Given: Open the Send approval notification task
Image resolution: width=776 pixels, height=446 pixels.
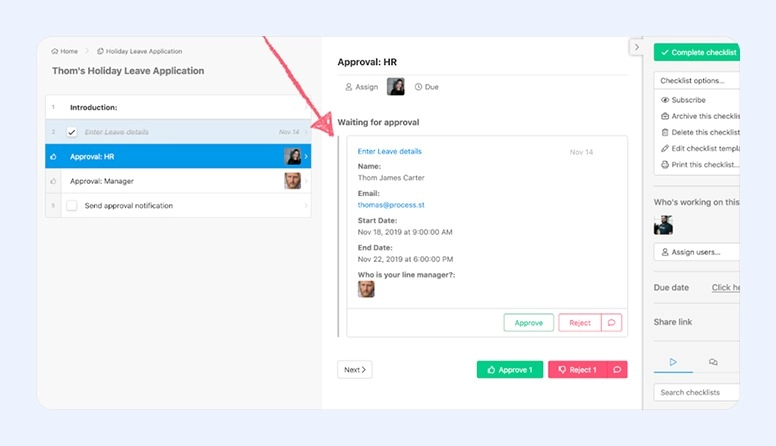Looking at the screenshot, I should point(178,205).
